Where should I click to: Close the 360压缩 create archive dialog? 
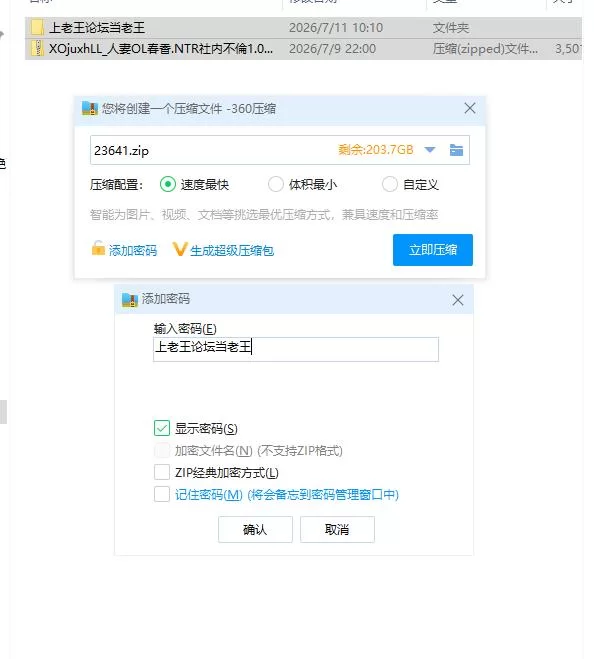pos(470,108)
